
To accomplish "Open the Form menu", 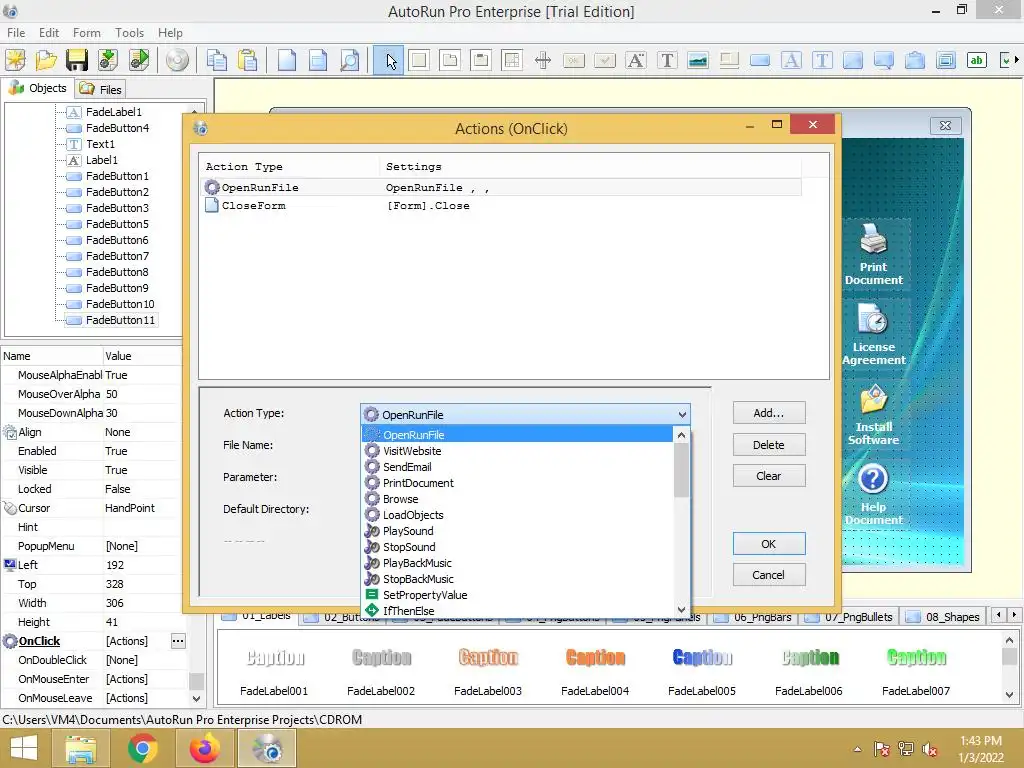I will (87, 33).
